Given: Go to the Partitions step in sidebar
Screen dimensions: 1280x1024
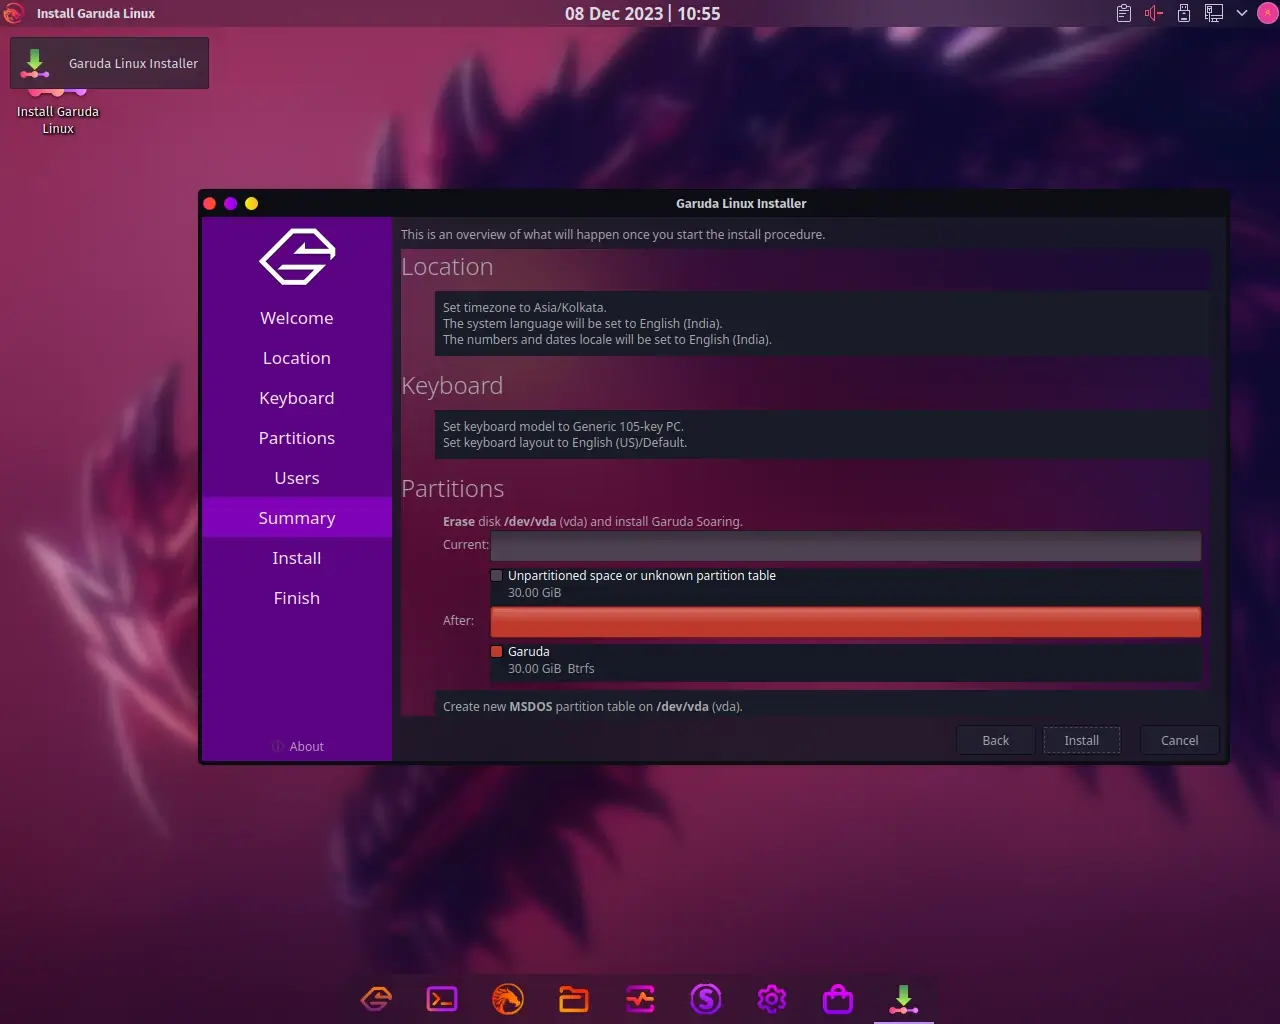Looking at the screenshot, I should 297,438.
